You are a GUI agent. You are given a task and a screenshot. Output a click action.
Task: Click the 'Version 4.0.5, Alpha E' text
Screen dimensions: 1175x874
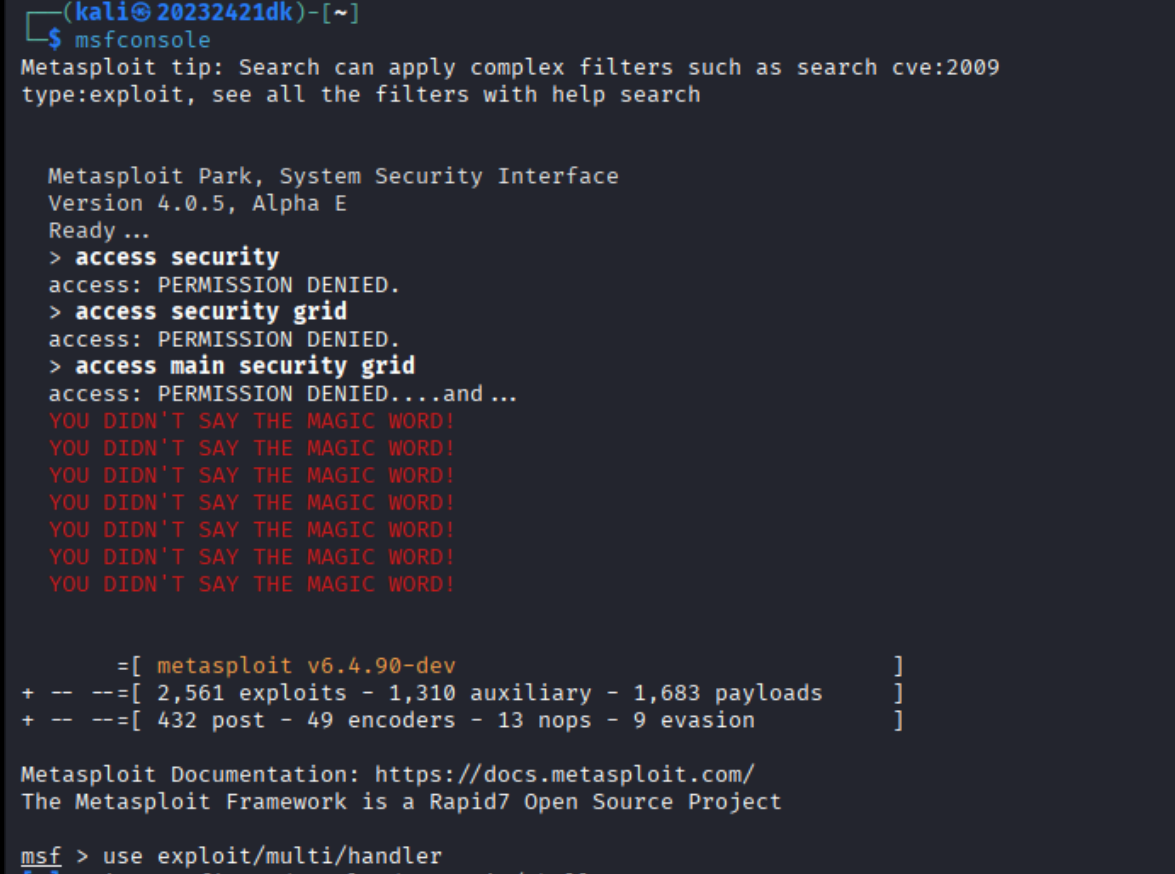click(x=198, y=204)
